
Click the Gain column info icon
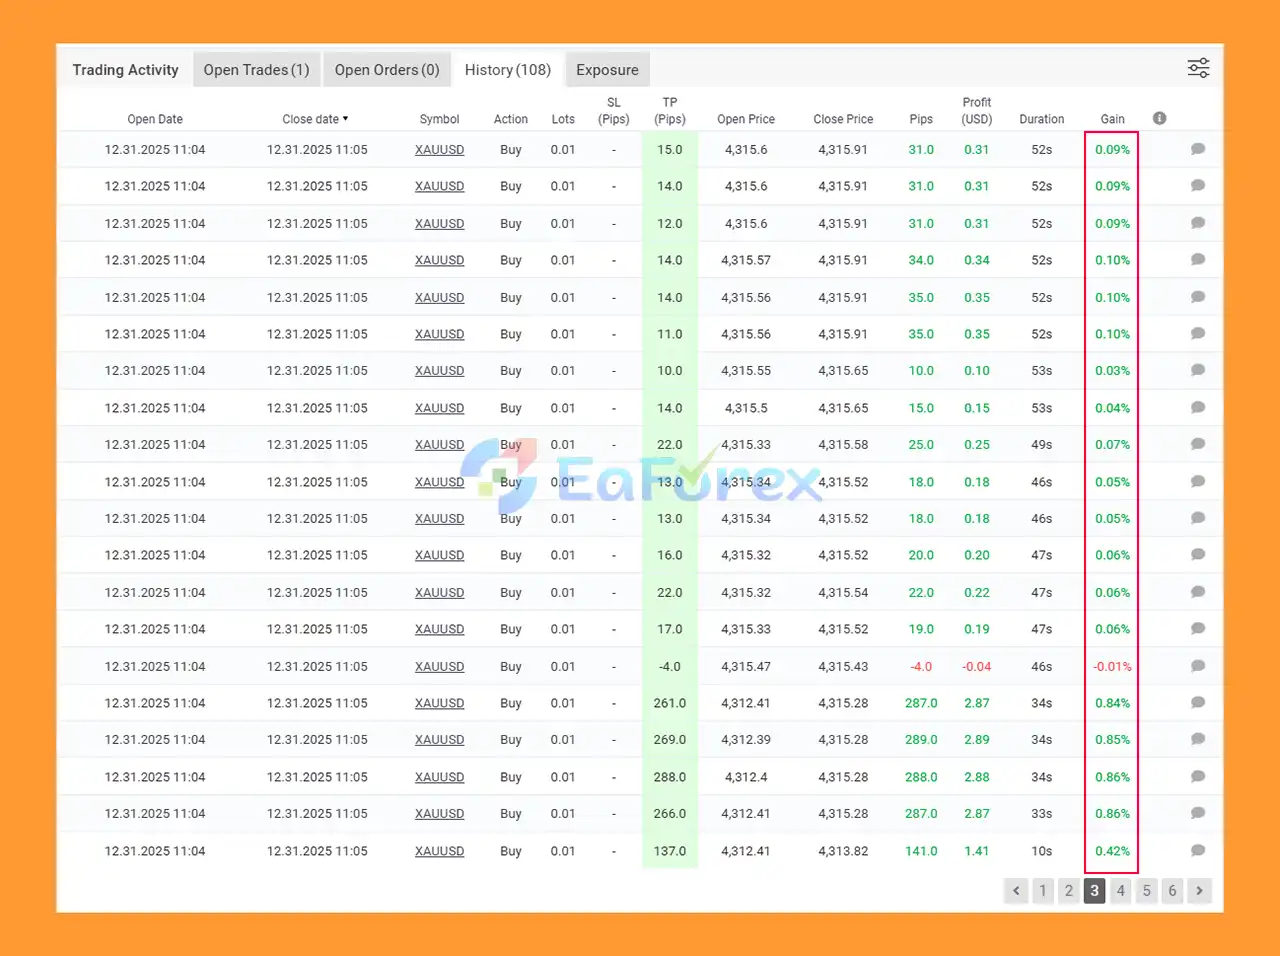pyautogui.click(x=1159, y=118)
